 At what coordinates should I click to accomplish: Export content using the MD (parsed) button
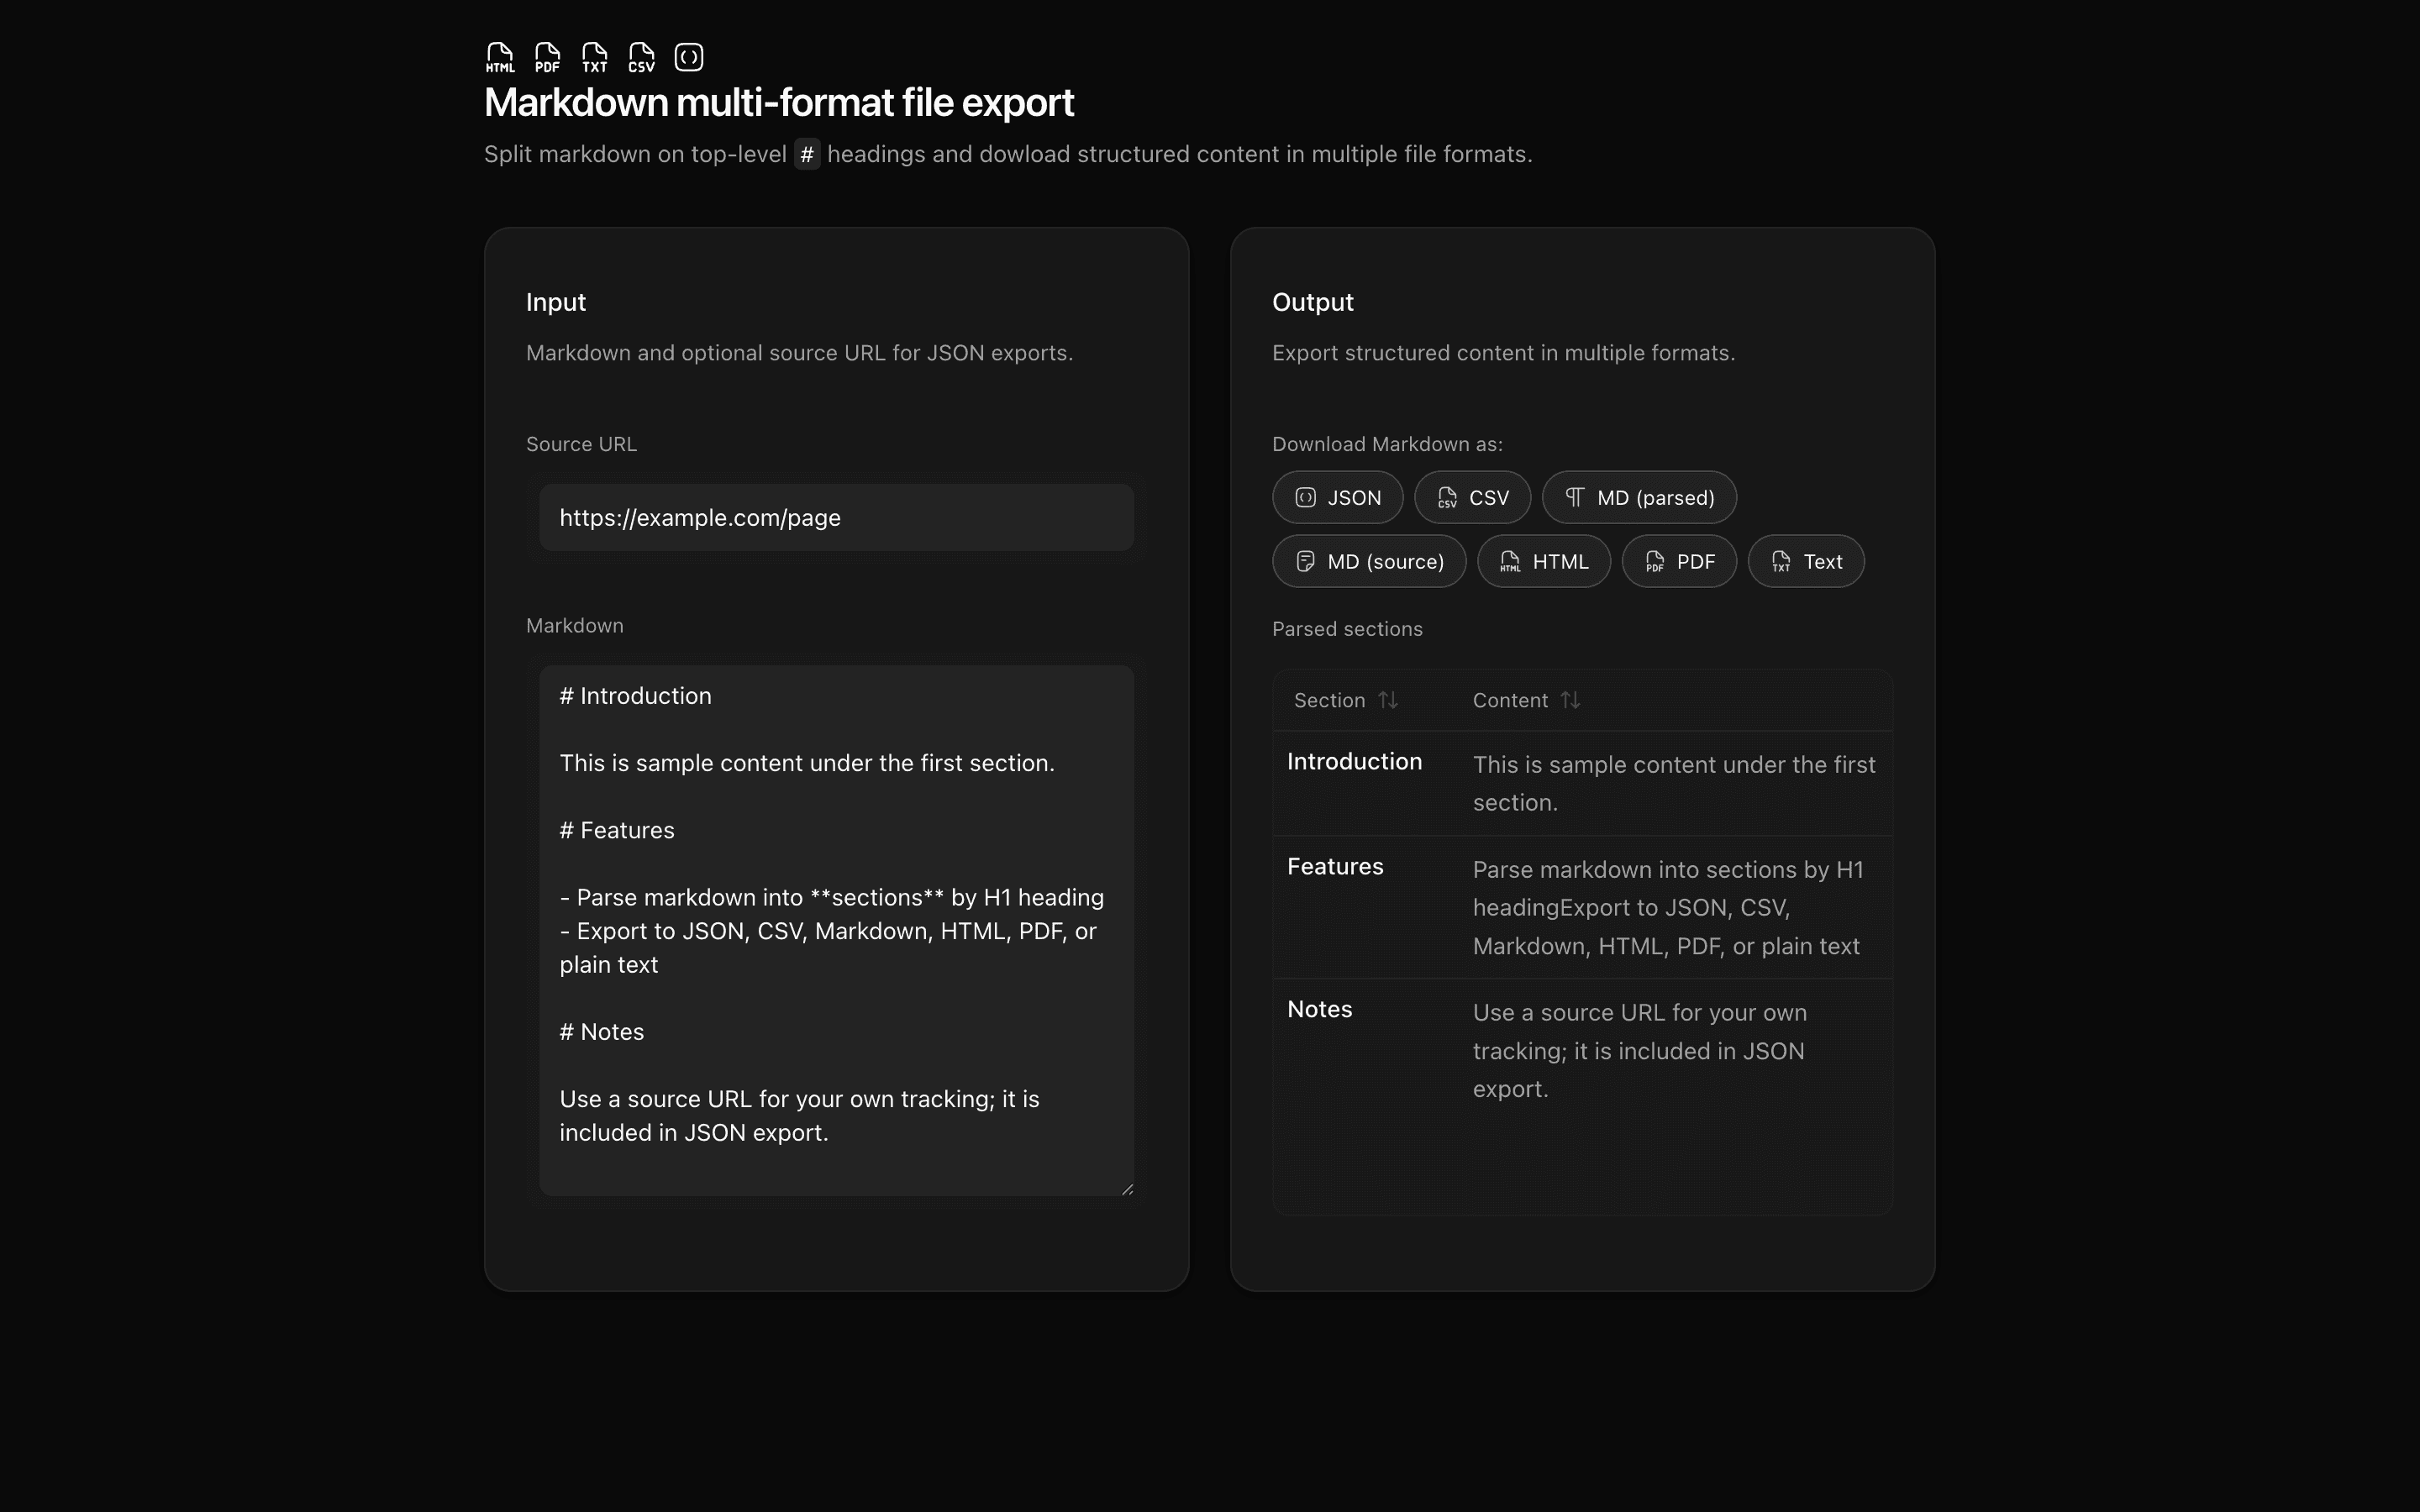[x=1639, y=497]
